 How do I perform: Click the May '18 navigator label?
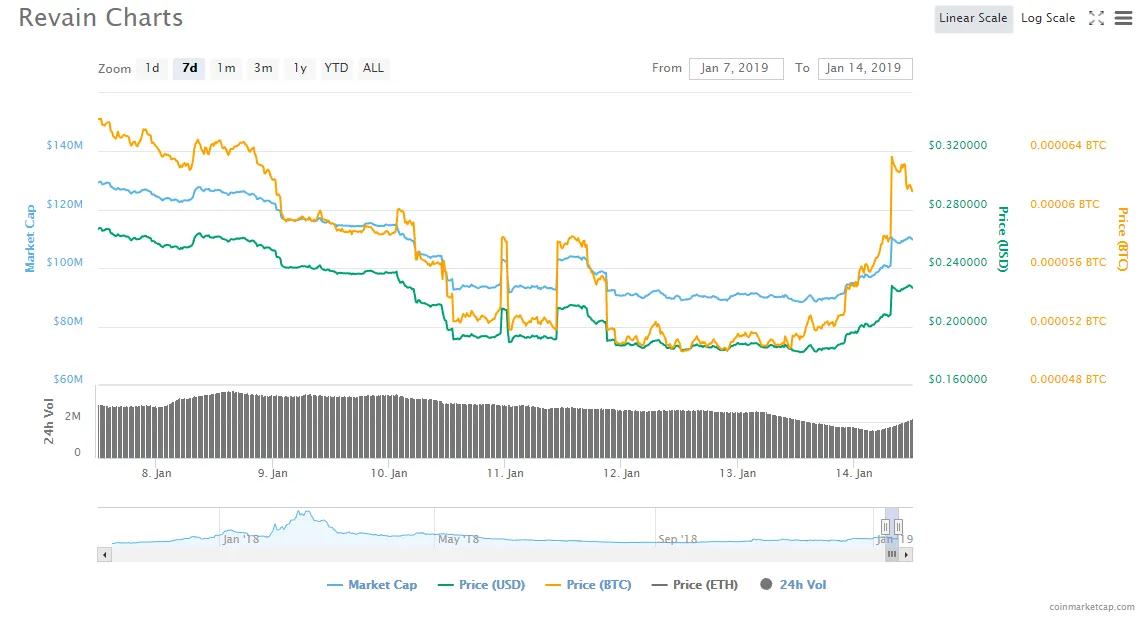pos(459,540)
